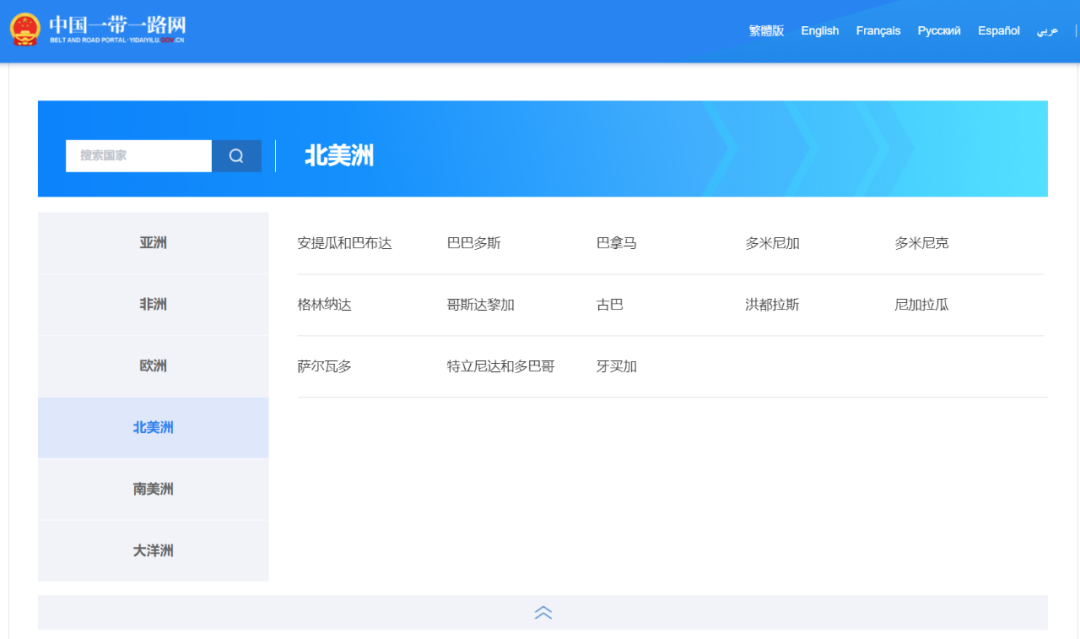Image resolution: width=1080 pixels, height=639 pixels.
Task: Click the 中国一带一路网 site title
Action: pos(117,22)
